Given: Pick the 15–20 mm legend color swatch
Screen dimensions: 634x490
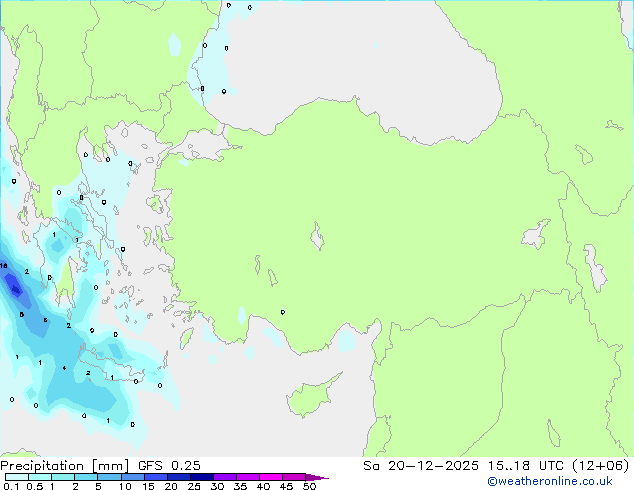Looking at the screenshot, I should click(156, 477).
